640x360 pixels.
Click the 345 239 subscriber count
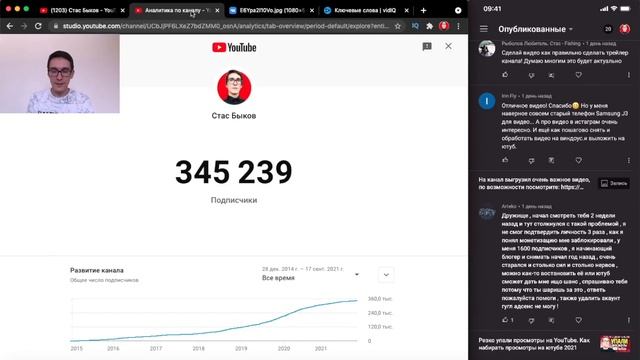(234, 172)
